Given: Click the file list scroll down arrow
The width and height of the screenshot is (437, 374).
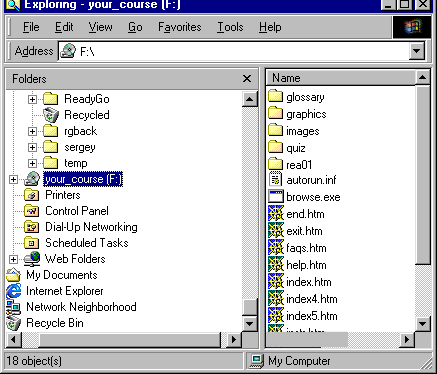Looking at the screenshot, I should click(422, 323).
